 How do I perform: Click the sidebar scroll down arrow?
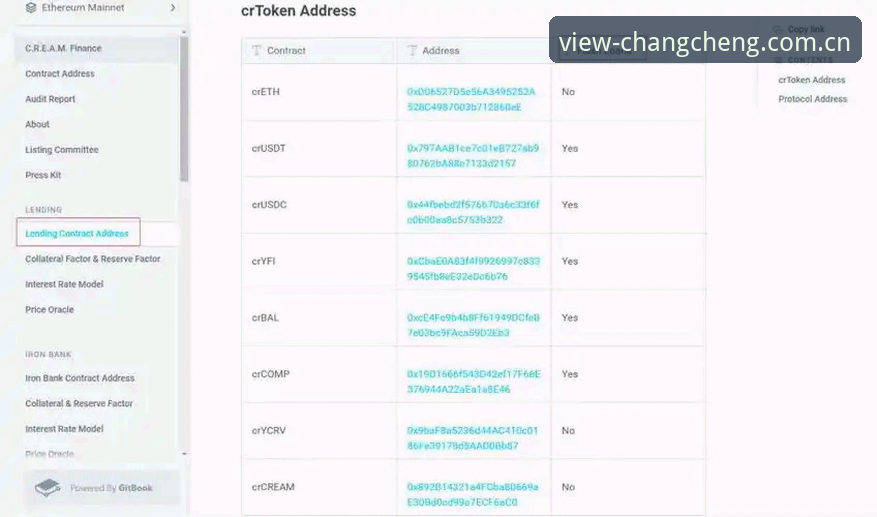(x=184, y=454)
